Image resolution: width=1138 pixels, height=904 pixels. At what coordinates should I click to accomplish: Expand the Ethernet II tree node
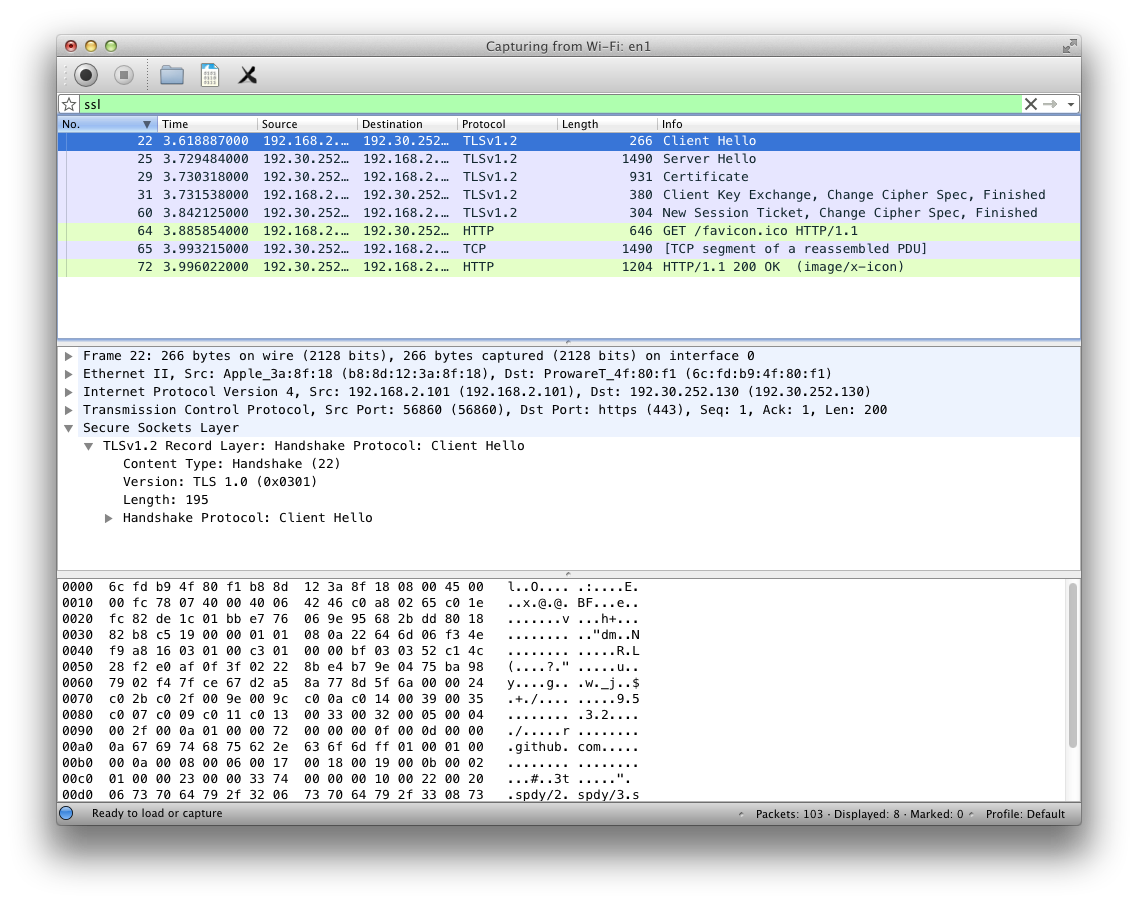[x=68, y=374]
